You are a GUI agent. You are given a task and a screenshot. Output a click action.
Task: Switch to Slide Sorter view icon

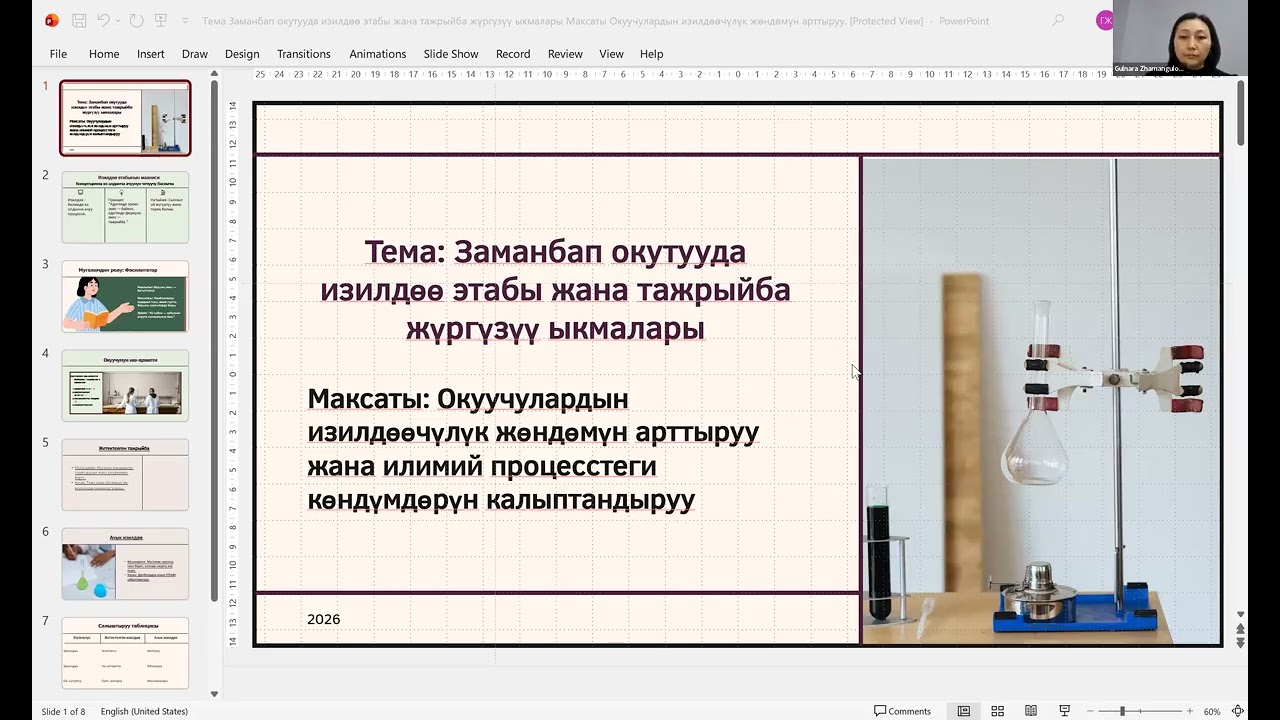click(x=997, y=711)
